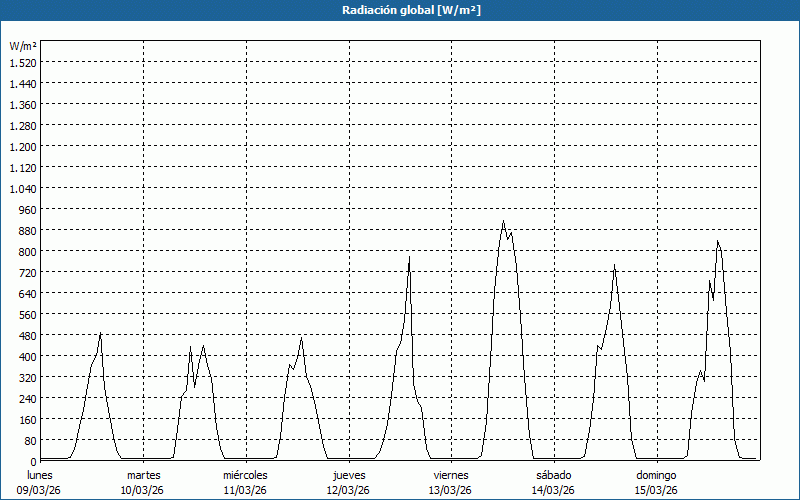This screenshot has height=500, width=800.
Task: Click the 'sábado' day label
Action: tap(554, 475)
